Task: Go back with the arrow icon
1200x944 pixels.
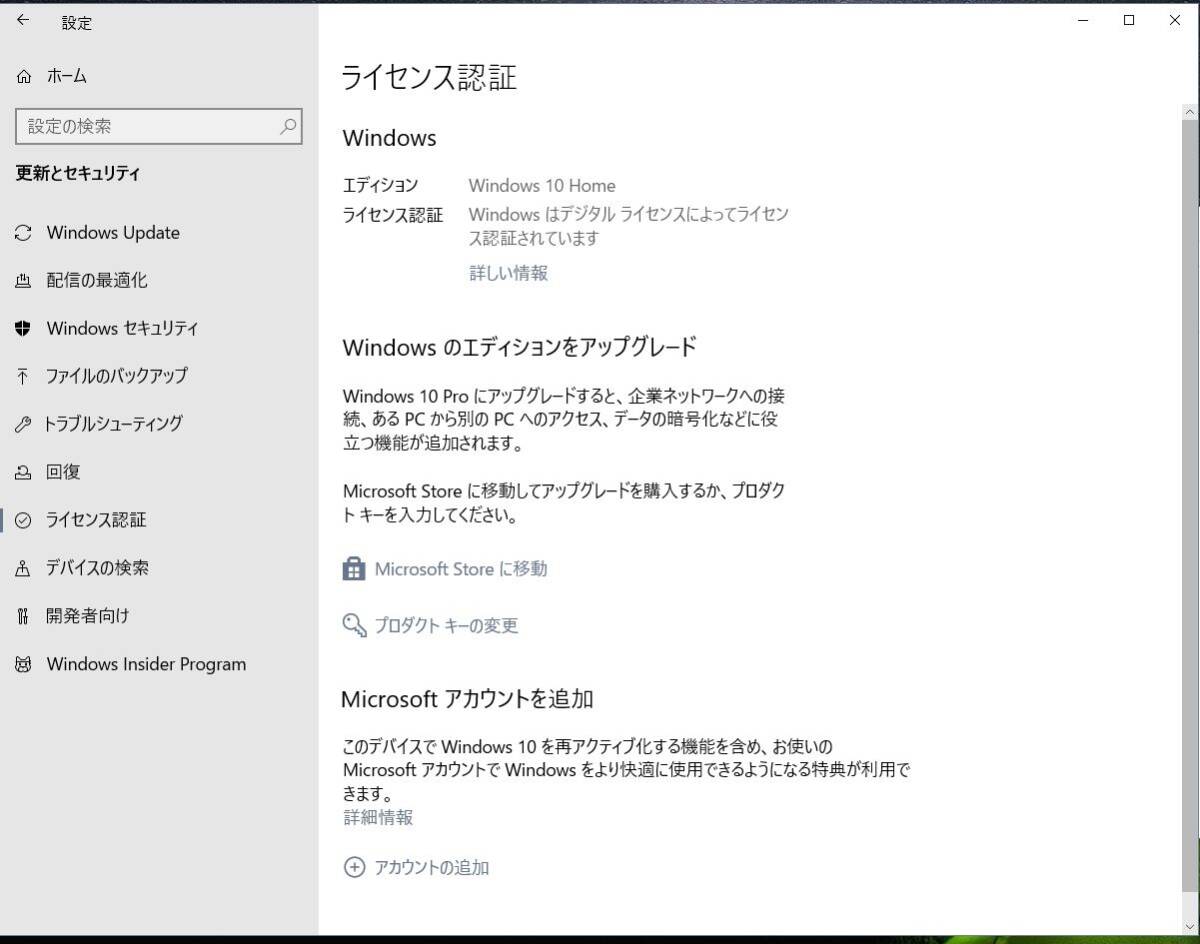Action: (23, 21)
